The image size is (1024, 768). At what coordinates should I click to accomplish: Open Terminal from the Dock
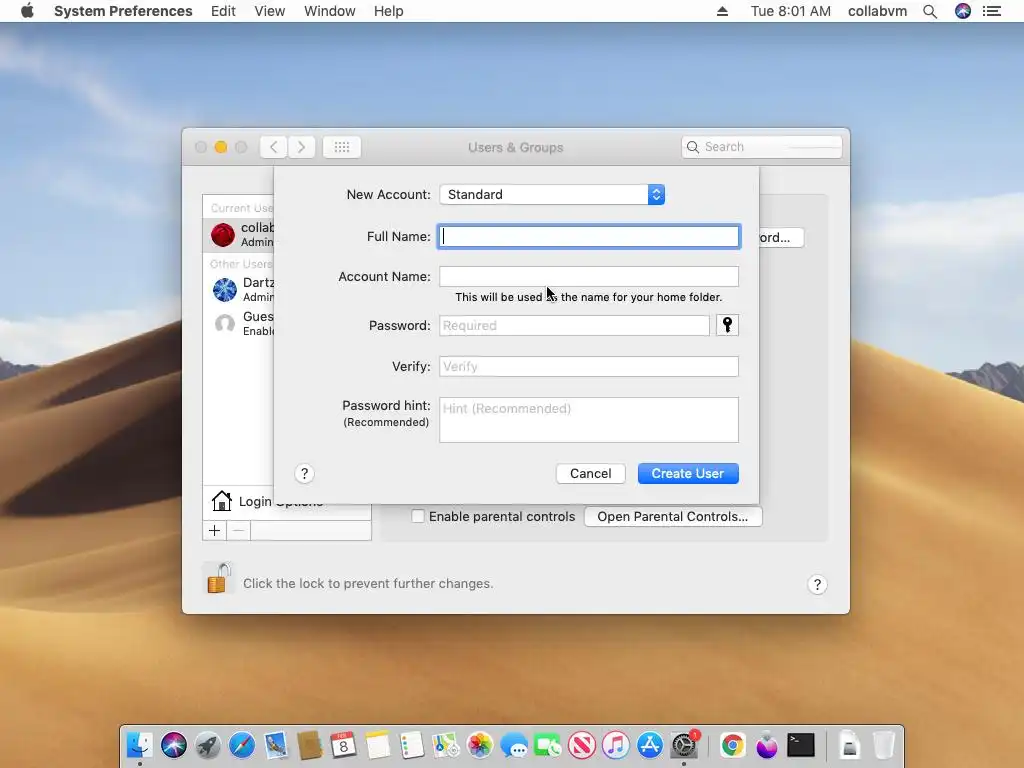click(801, 745)
